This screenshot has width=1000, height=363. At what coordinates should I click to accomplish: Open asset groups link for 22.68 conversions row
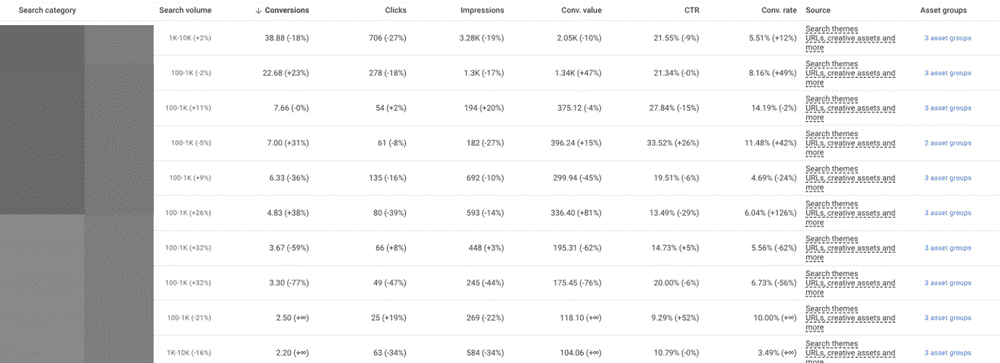click(x=948, y=73)
